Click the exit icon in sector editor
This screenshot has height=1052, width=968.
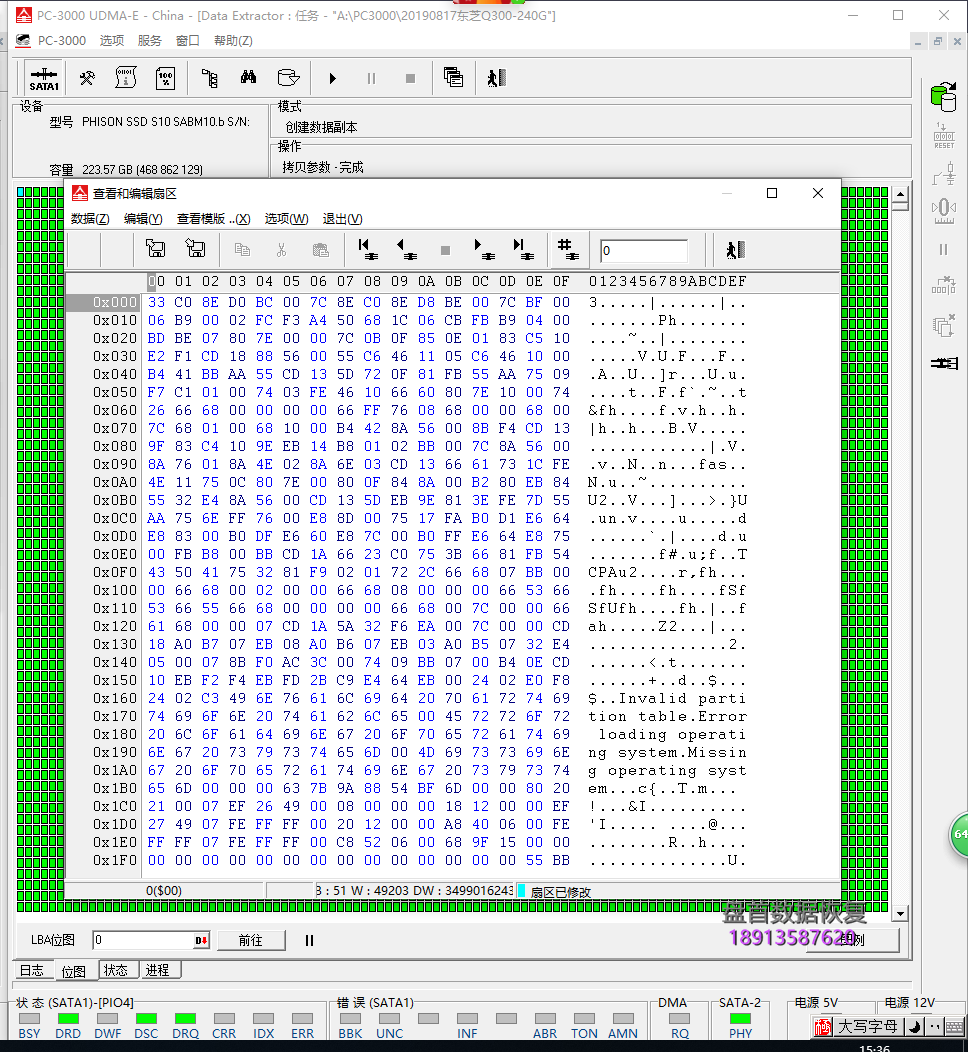(x=735, y=249)
